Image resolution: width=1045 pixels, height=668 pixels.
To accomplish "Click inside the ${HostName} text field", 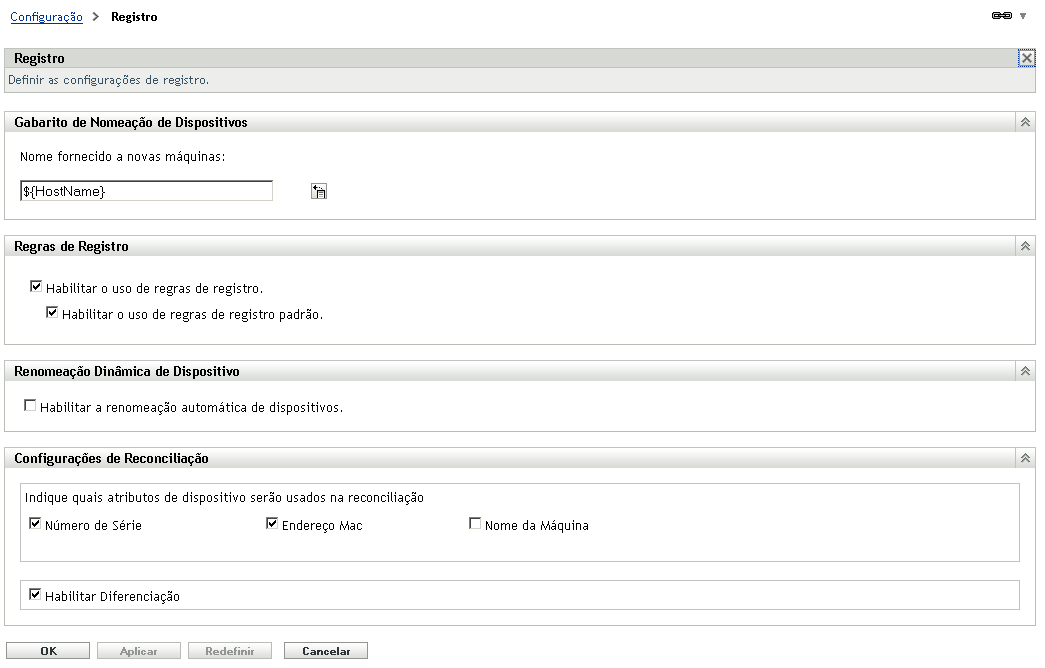I will point(145,190).
